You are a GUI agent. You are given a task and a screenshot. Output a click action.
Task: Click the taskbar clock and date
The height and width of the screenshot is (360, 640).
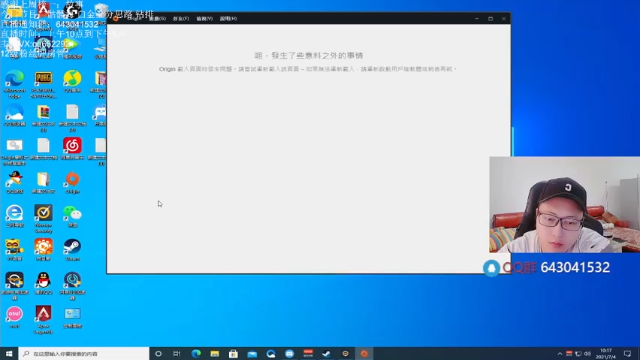[x=606, y=353]
